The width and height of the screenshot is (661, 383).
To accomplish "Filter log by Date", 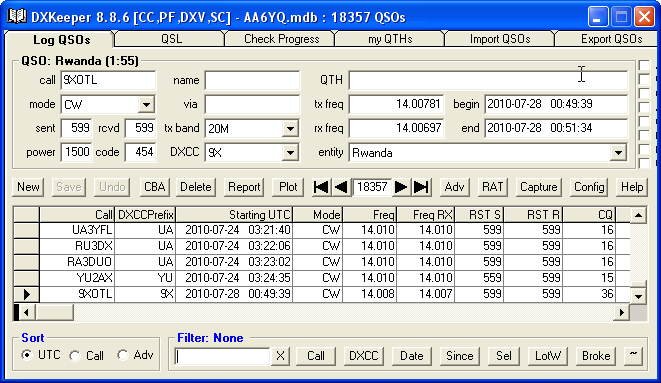I will click(411, 356).
